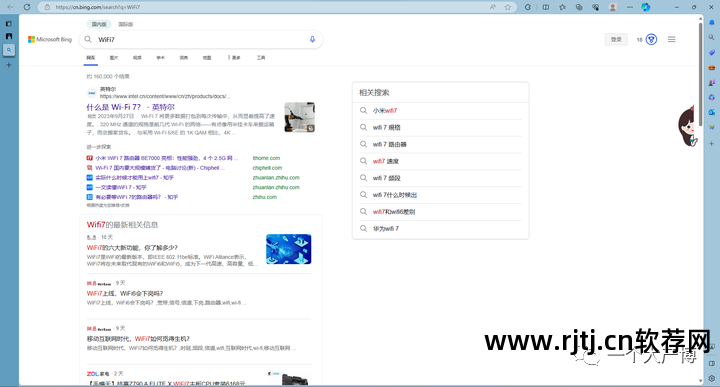720x387 pixels.
Task: Click the blue WiFi7 news thumbnail
Action: (288, 249)
